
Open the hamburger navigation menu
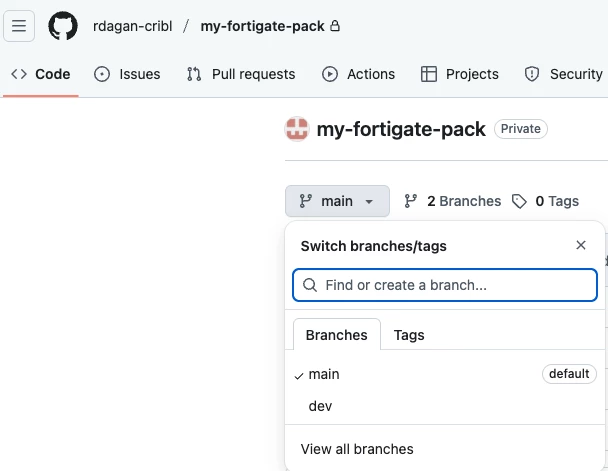[x=19, y=26]
